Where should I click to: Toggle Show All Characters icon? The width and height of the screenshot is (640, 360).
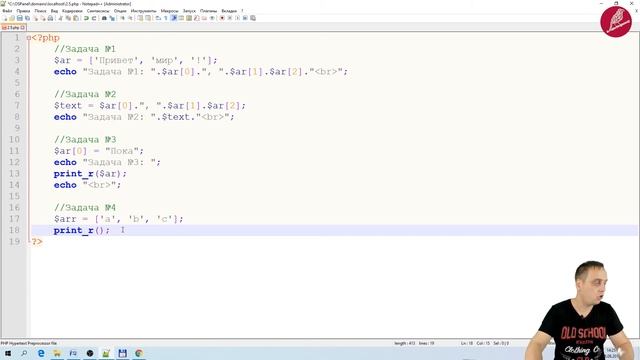click(166, 18)
